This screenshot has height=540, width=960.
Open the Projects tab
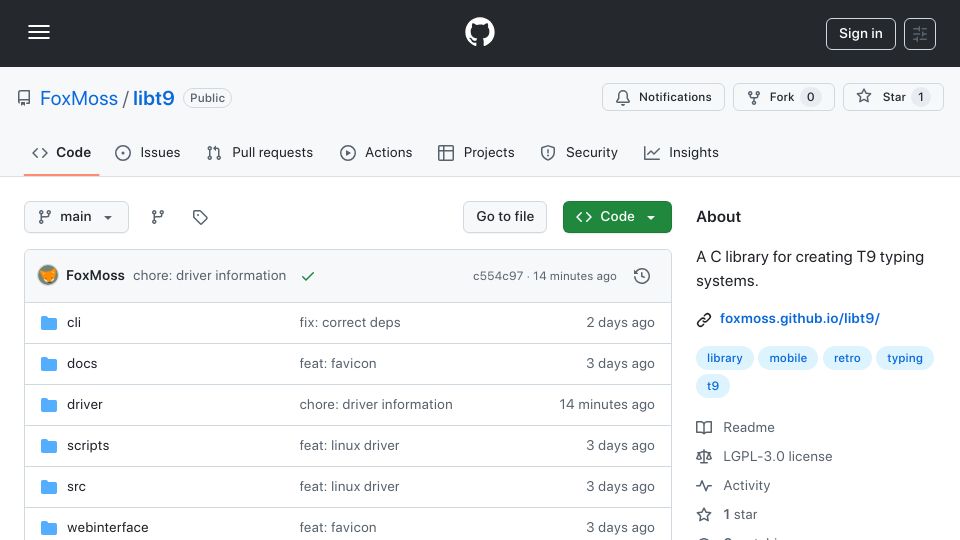click(476, 152)
